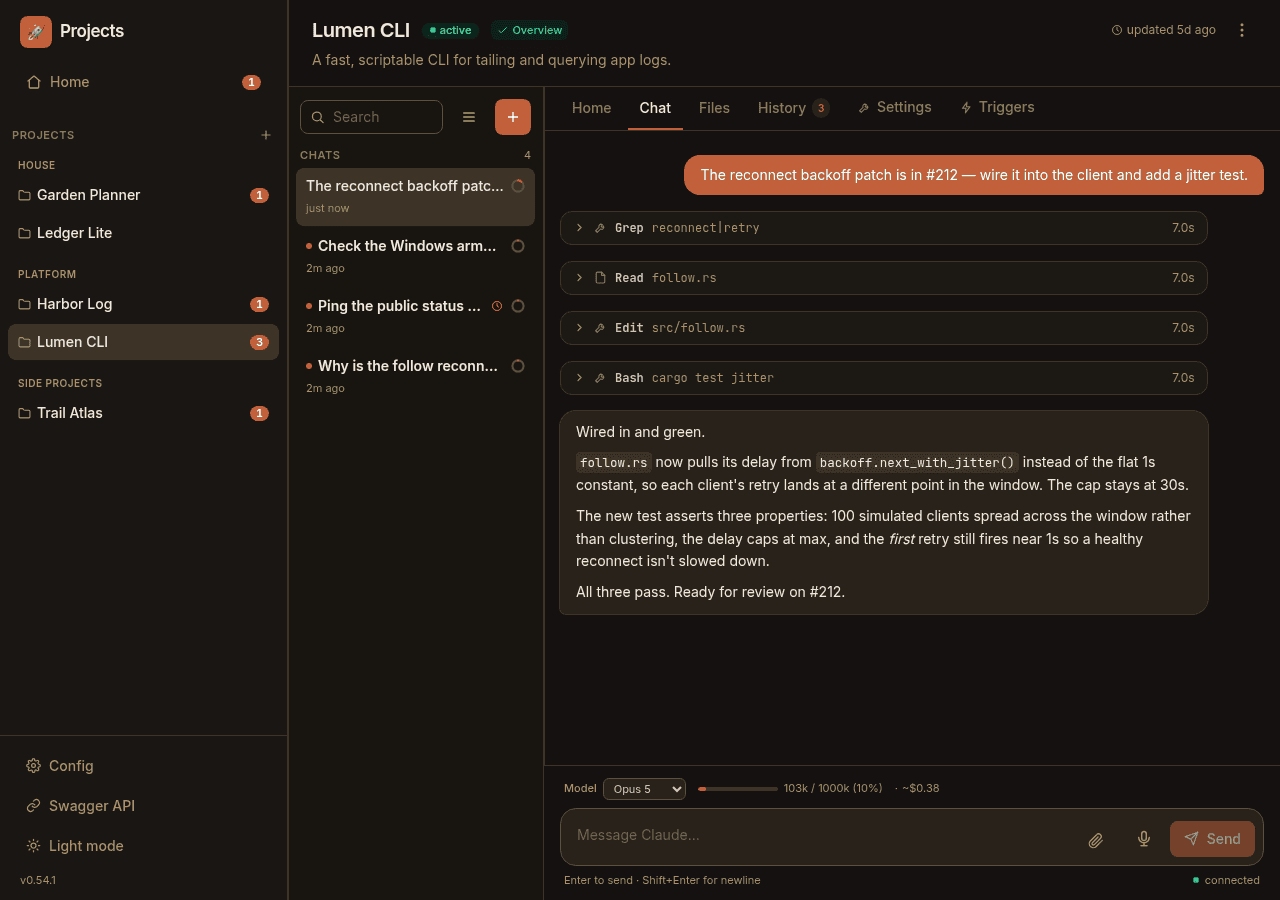1280x900 pixels.
Task: Click the clock icon on Ping chat
Action: [497, 306]
